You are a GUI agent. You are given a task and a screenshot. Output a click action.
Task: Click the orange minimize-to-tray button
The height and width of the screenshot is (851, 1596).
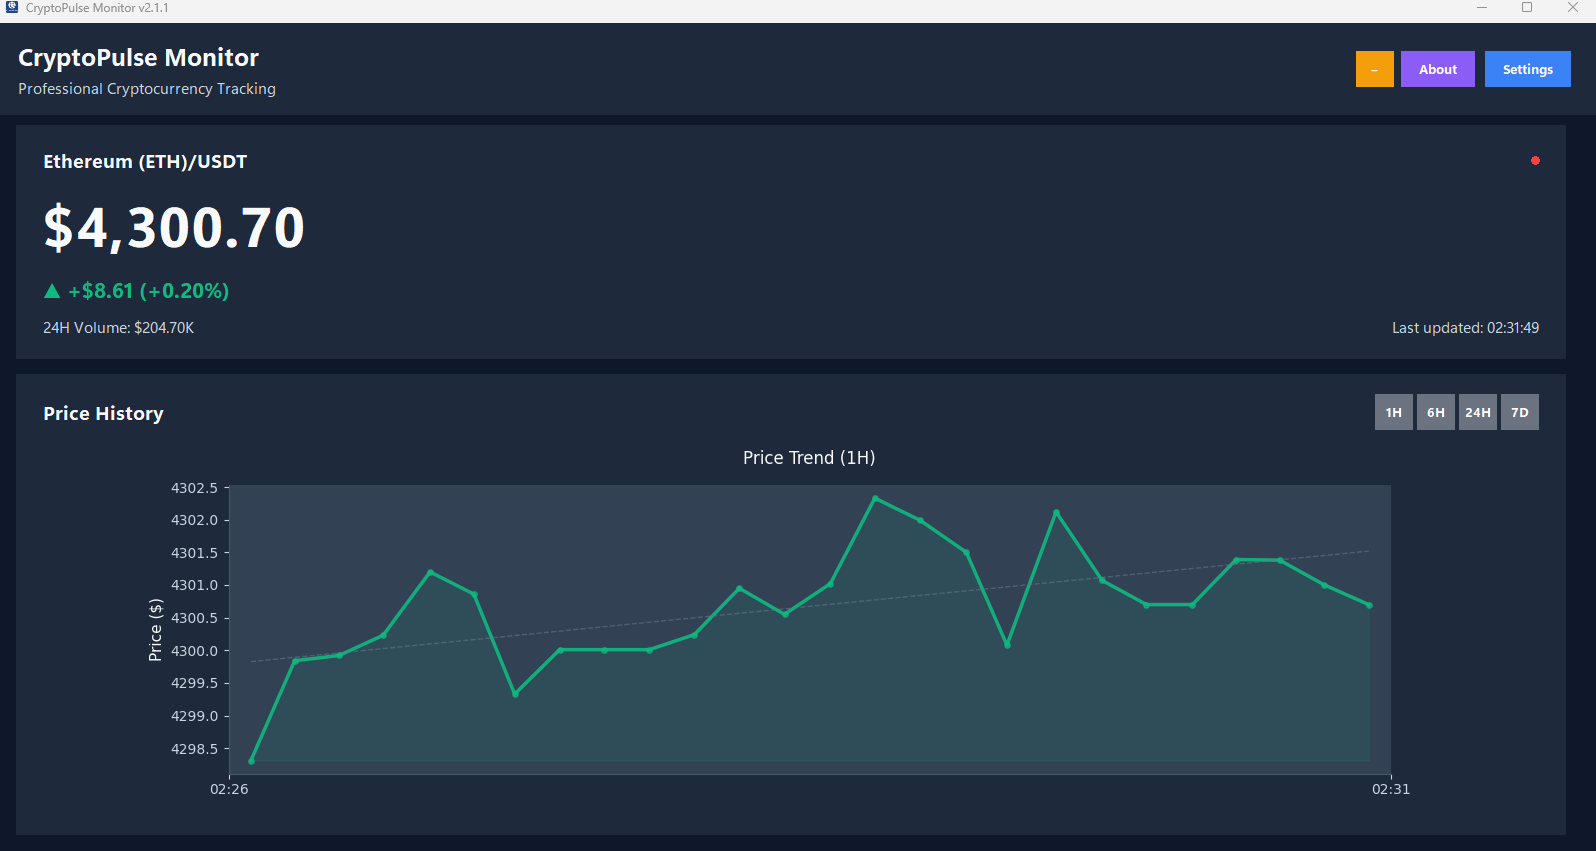point(1374,69)
